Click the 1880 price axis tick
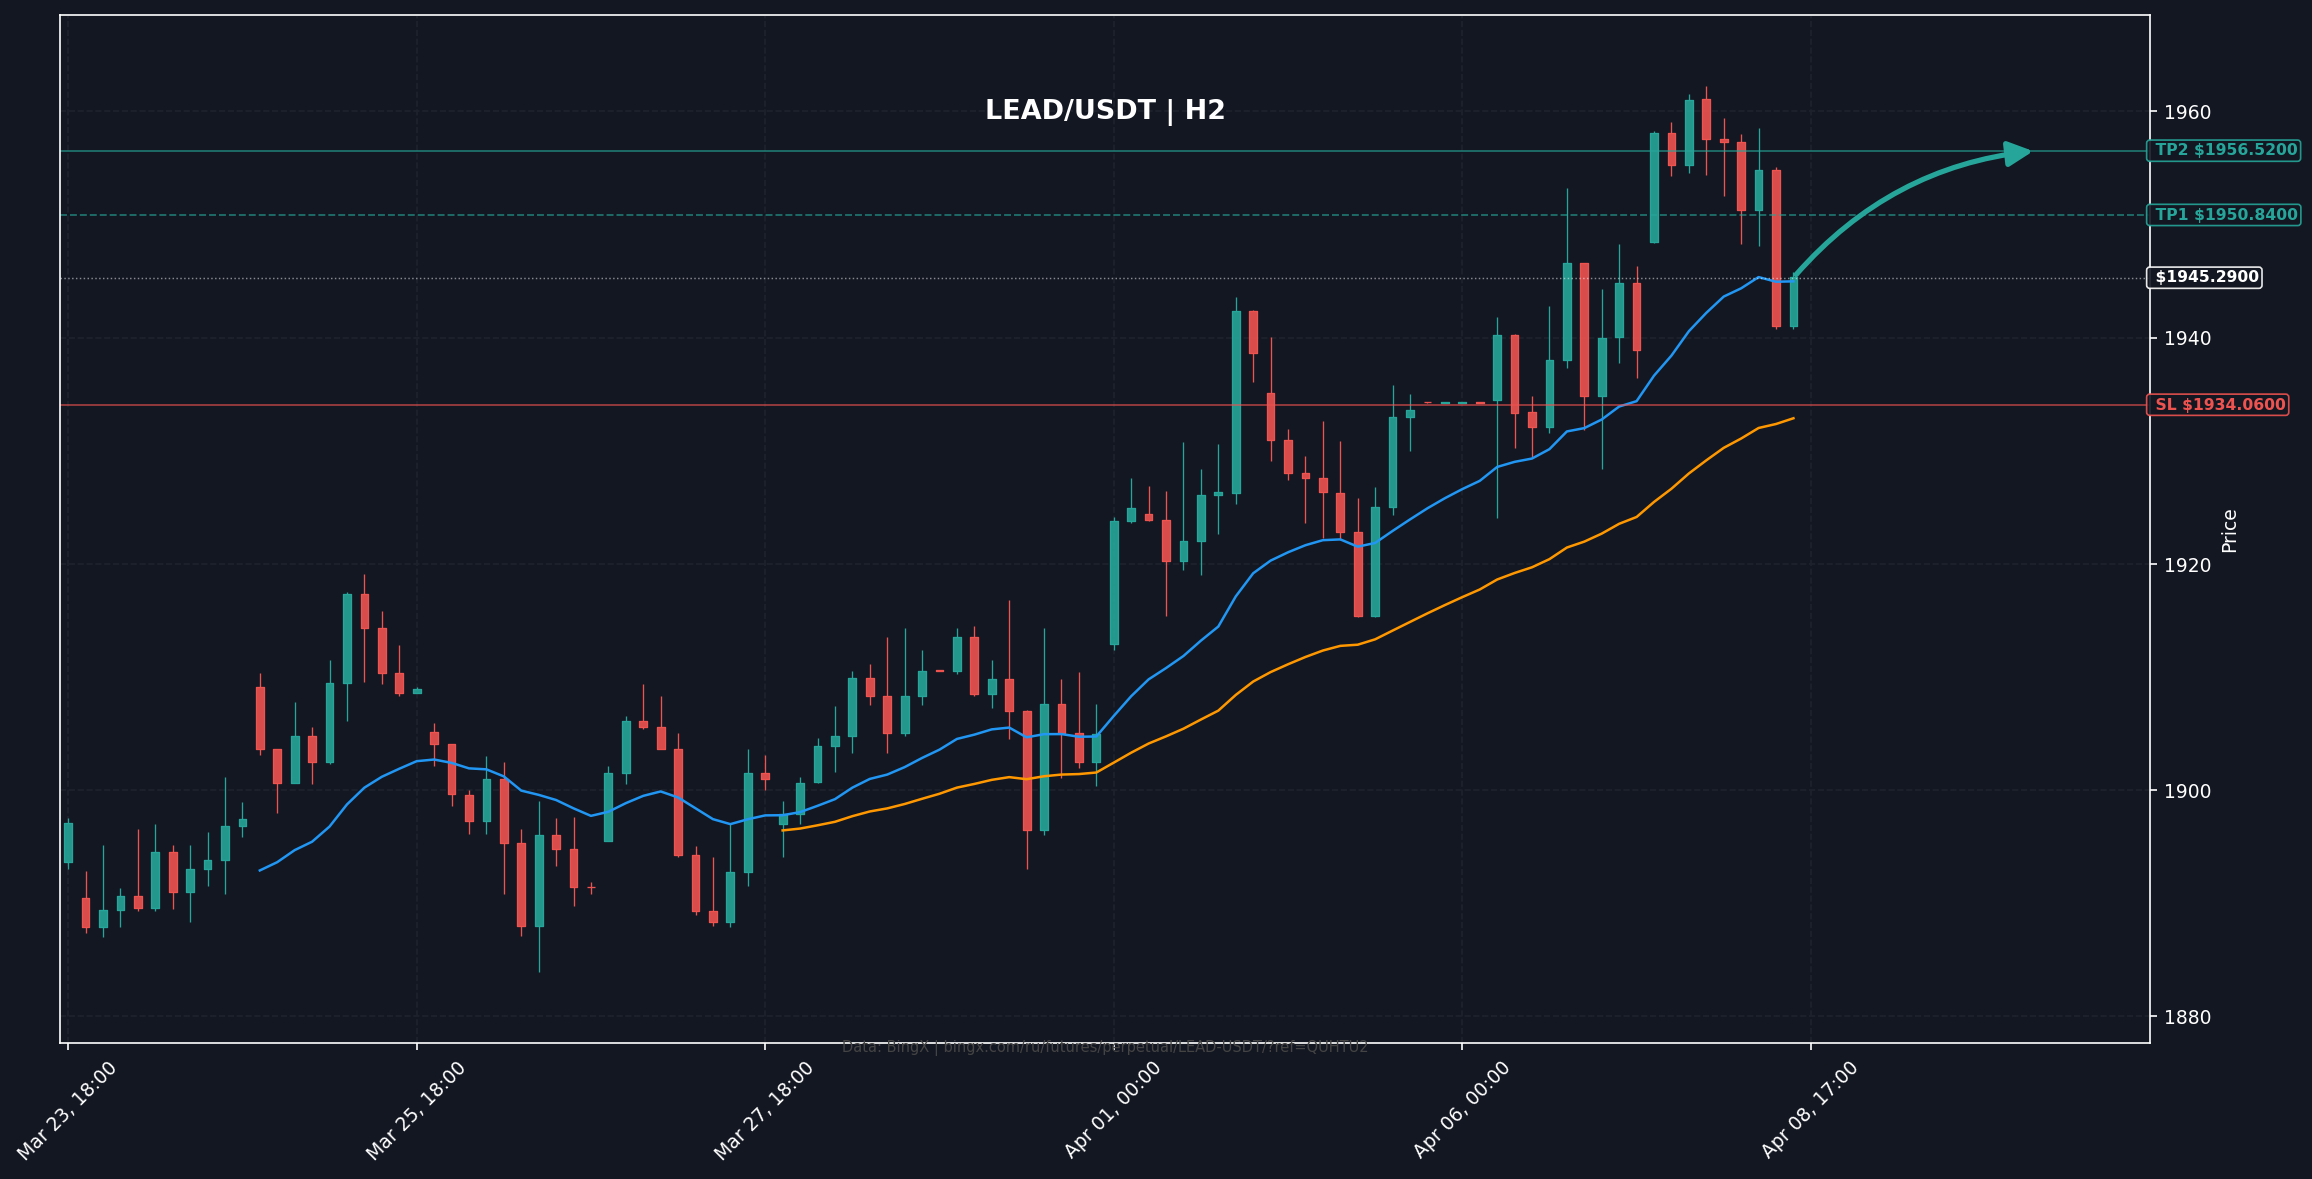 [x=2187, y=1017]
